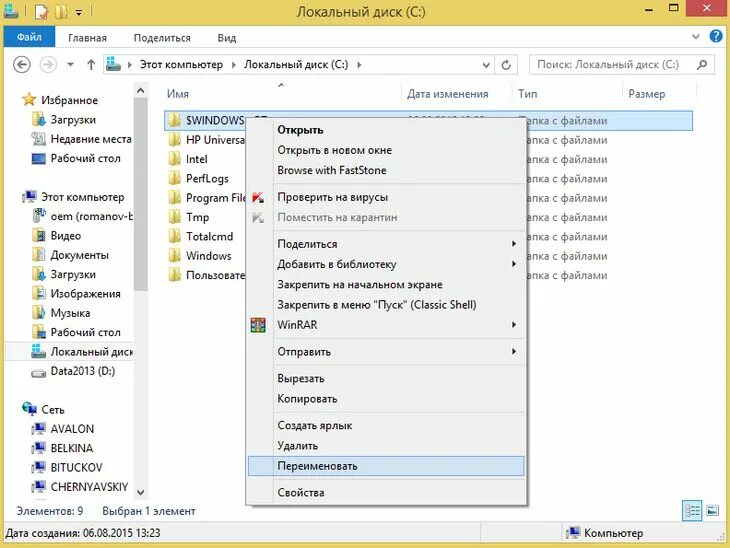Expand address bar history dropdown
The image size is (730, 548).
[486, 65]
